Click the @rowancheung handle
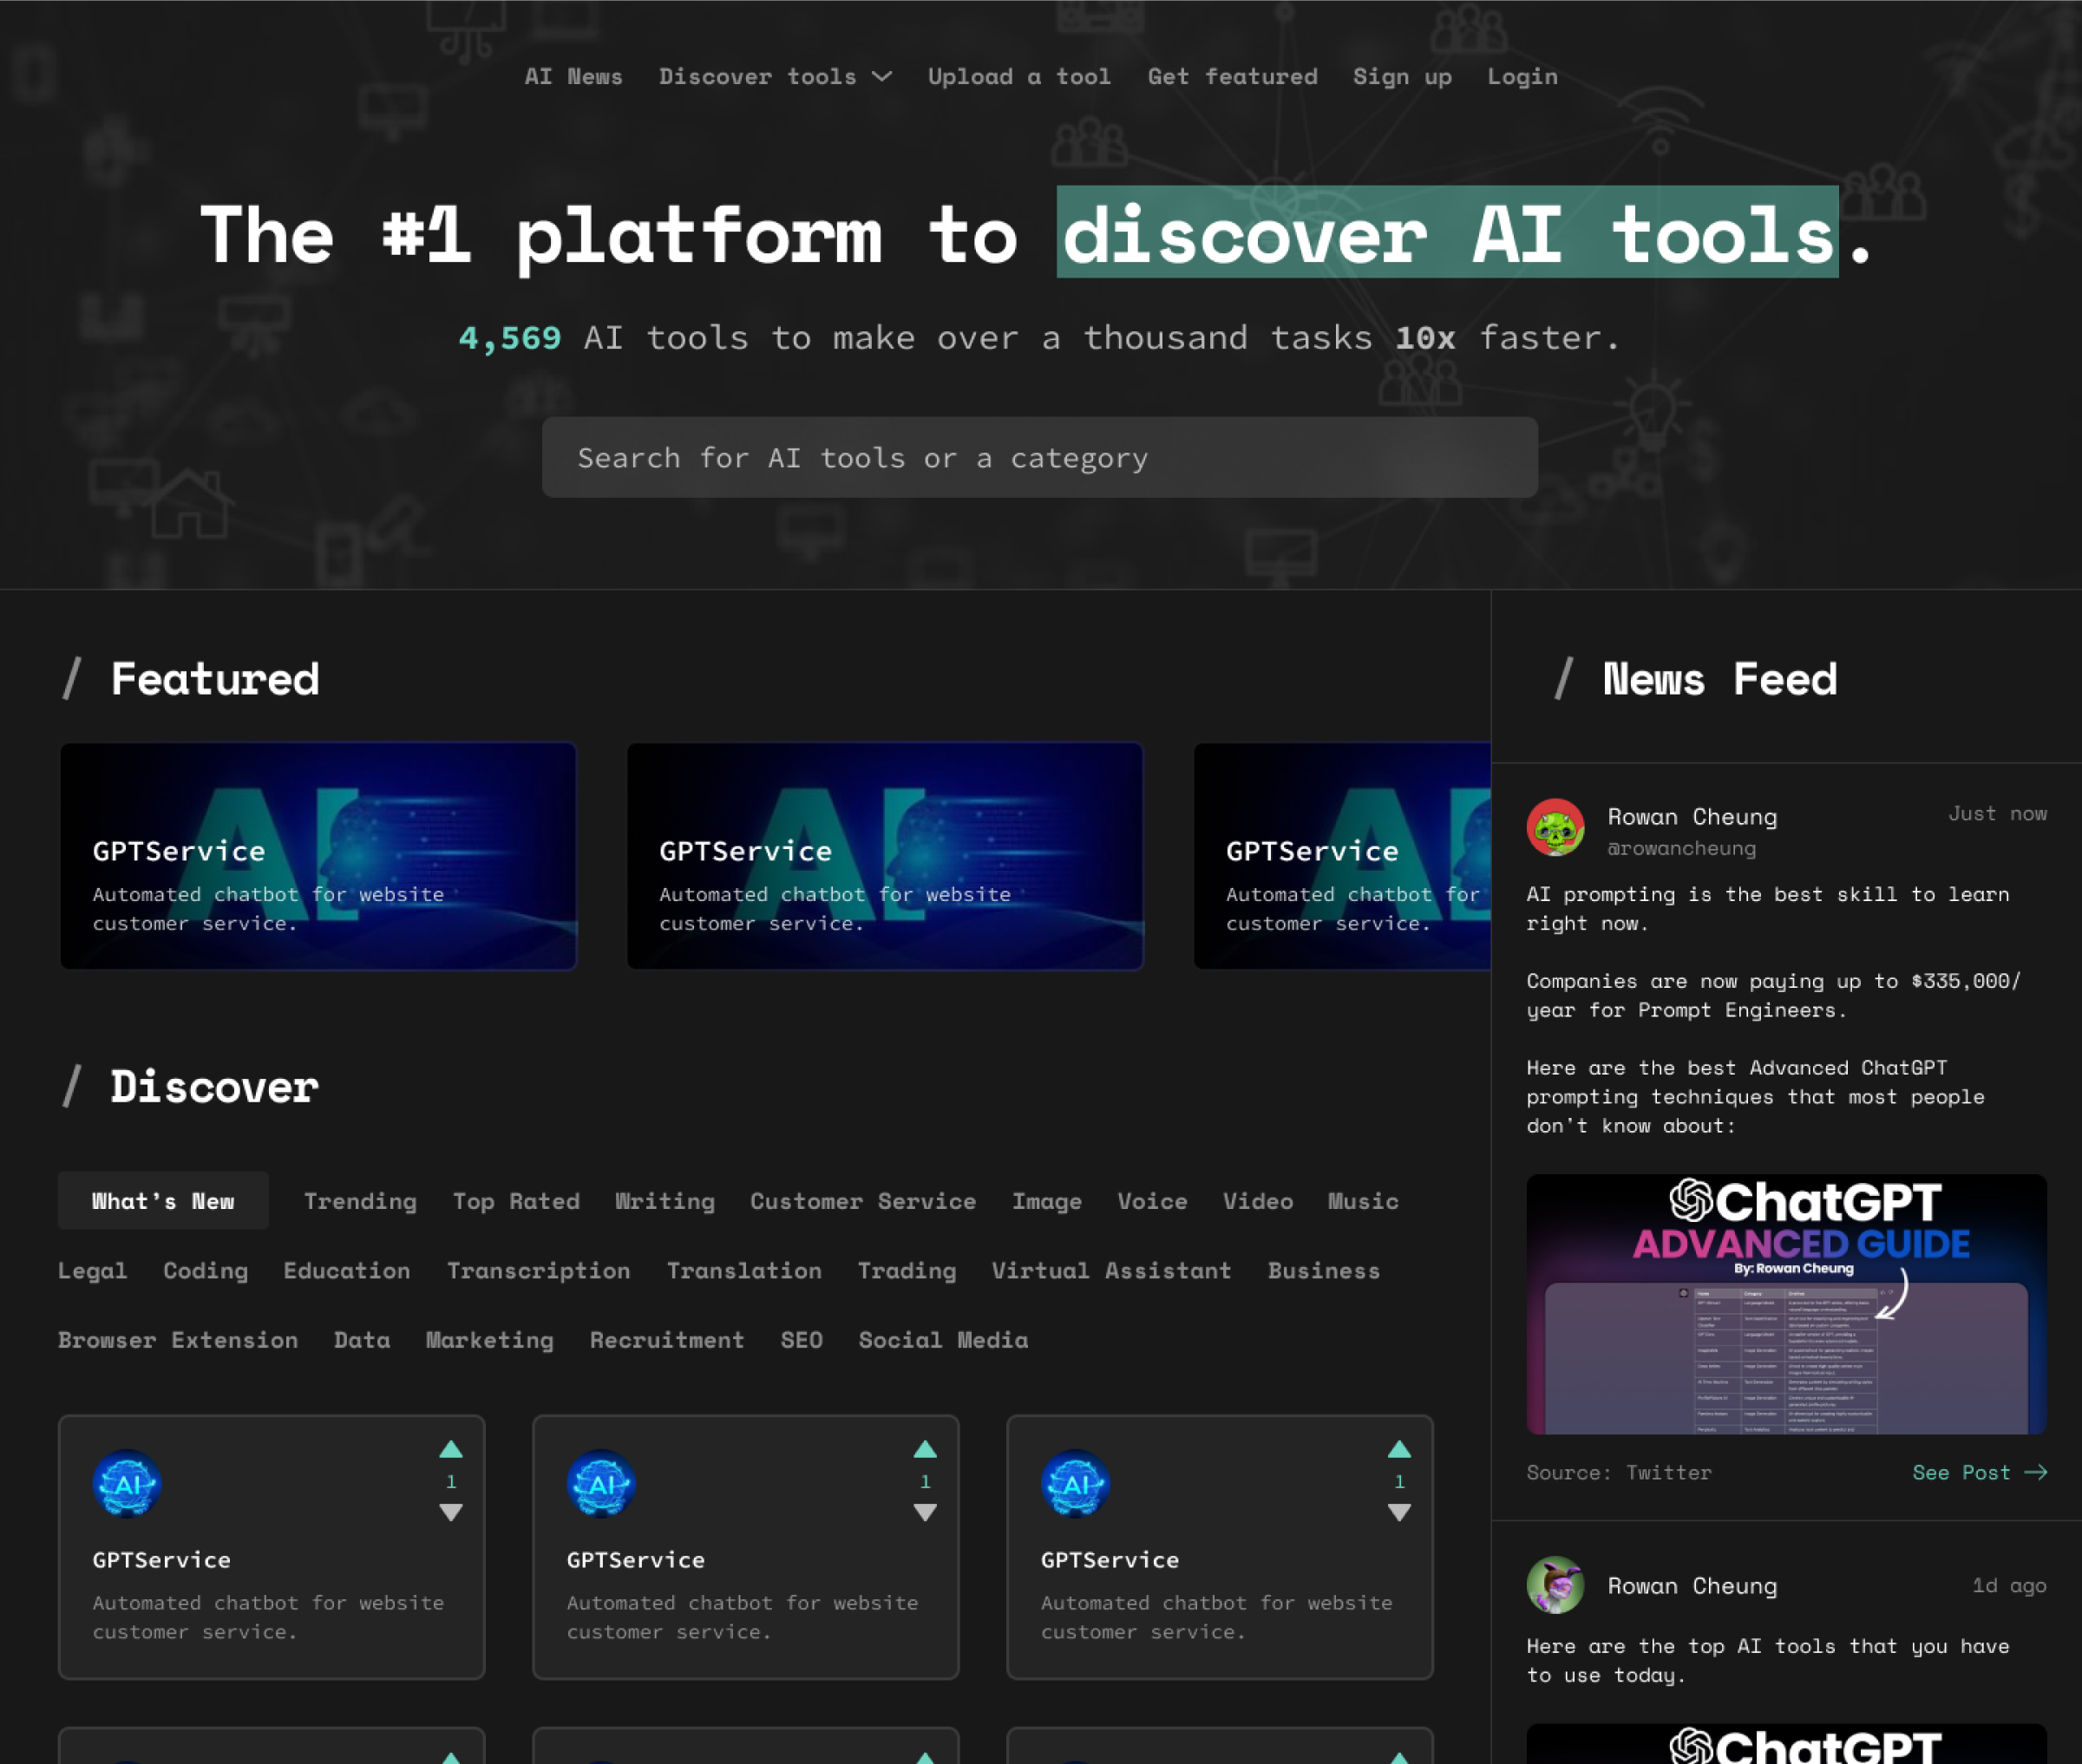The image size is (2082, 1764). (1681, 848)
